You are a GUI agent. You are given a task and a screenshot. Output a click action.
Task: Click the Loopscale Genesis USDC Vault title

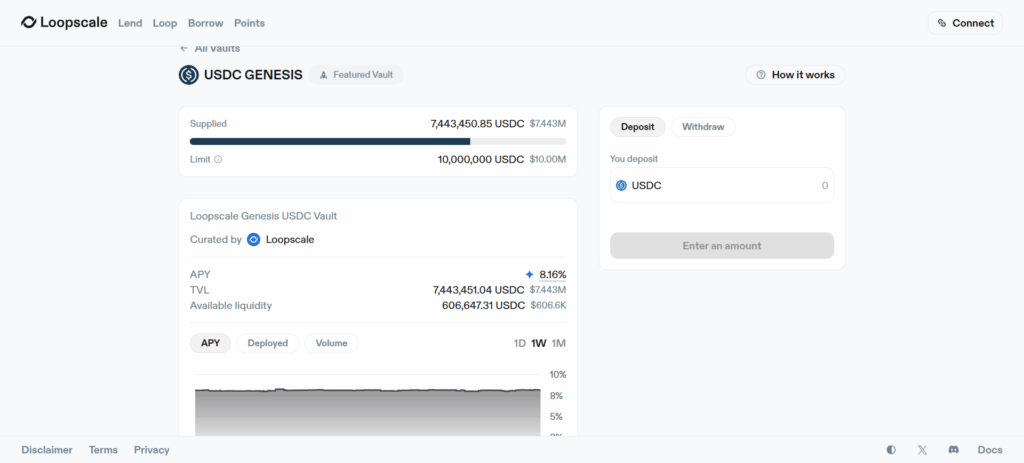tap(264, 216)
